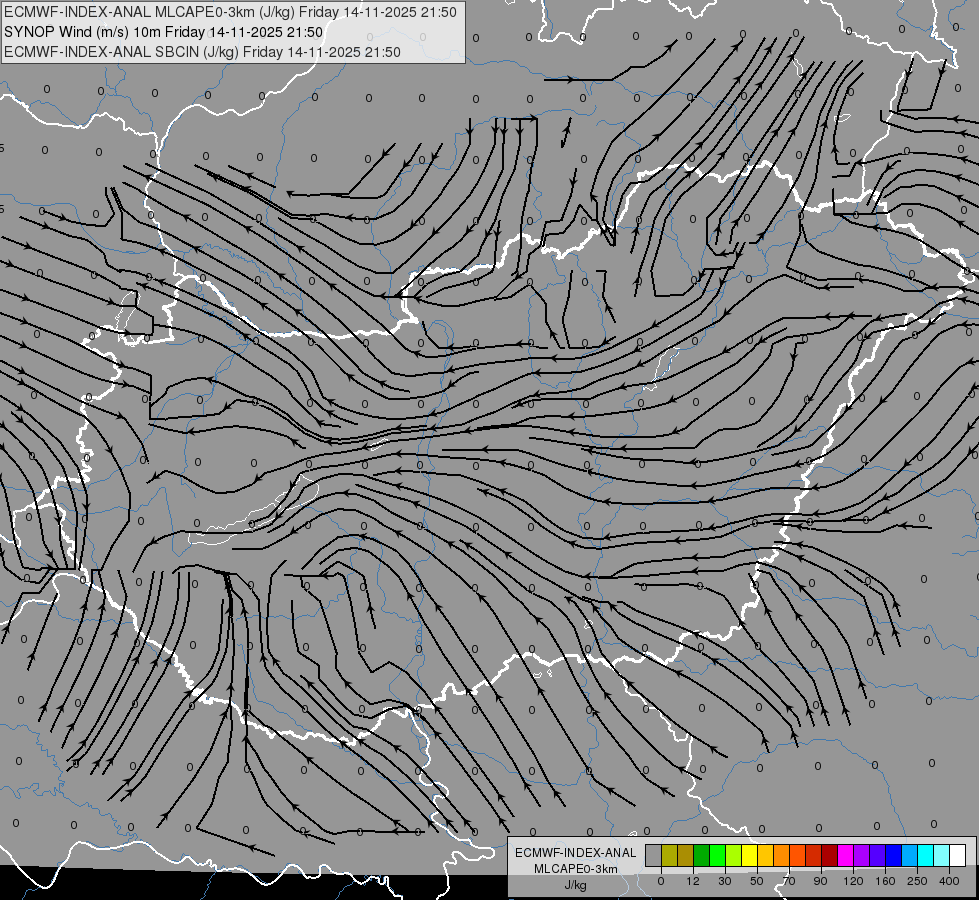Click the white legend swatch

click(958, 855)
